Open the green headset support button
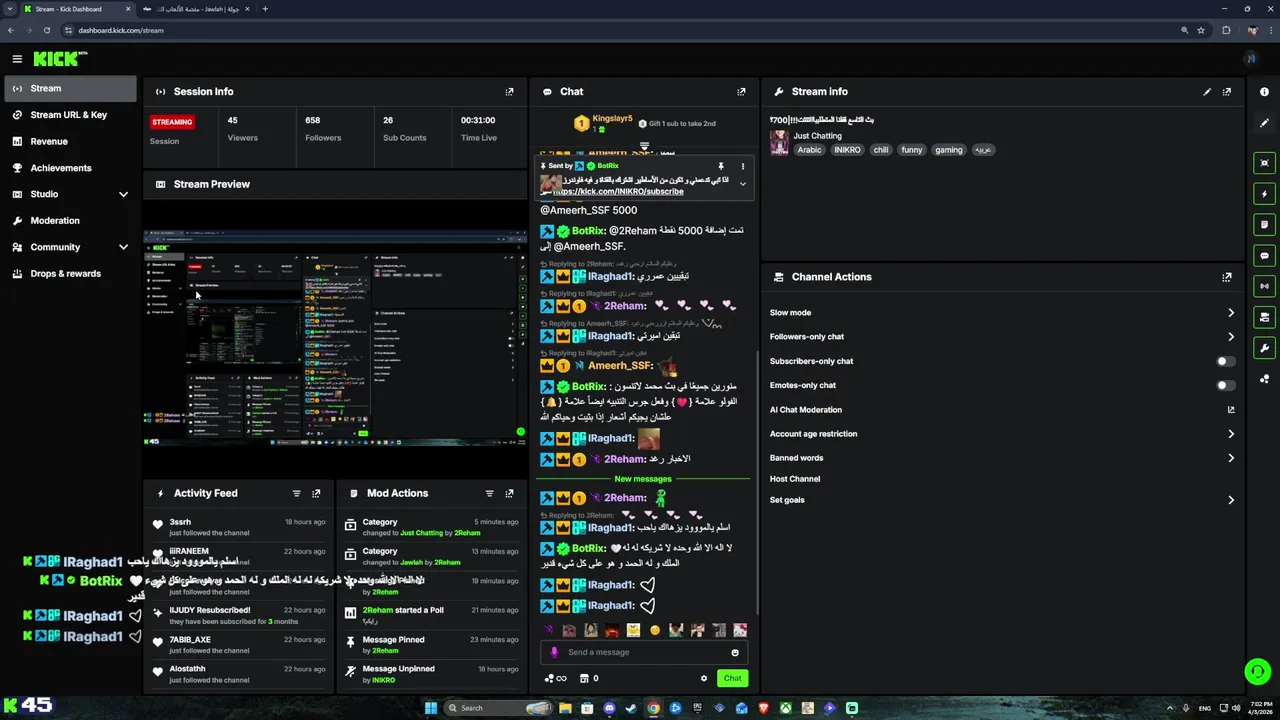Screen dimensions: 1280x720 (x=1257, y=672)
